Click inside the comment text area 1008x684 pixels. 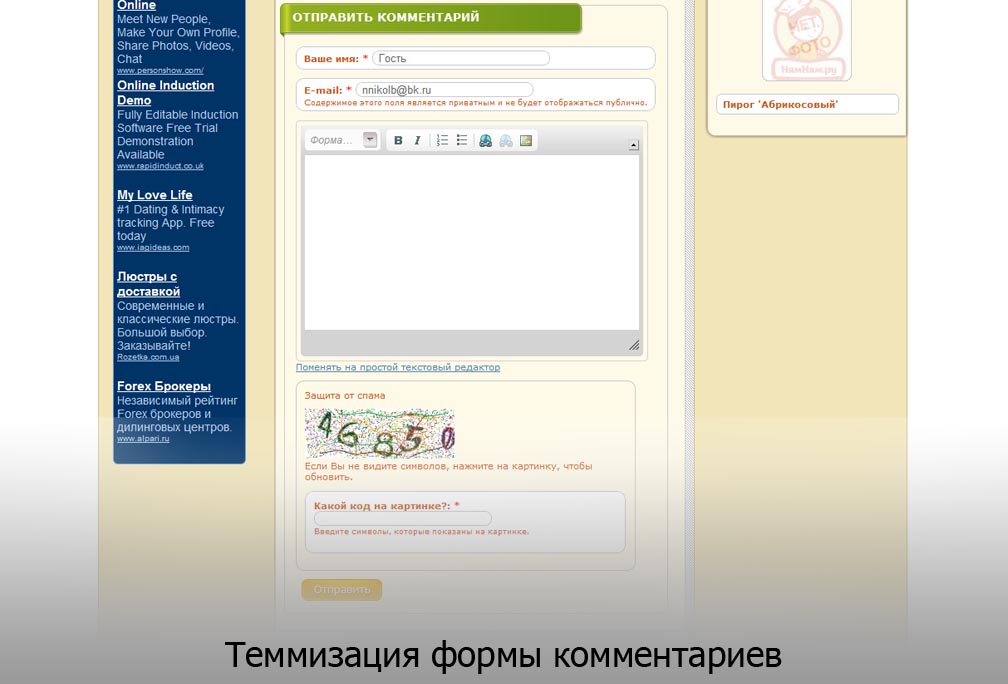pyautogui.click(x=472, y=242)
